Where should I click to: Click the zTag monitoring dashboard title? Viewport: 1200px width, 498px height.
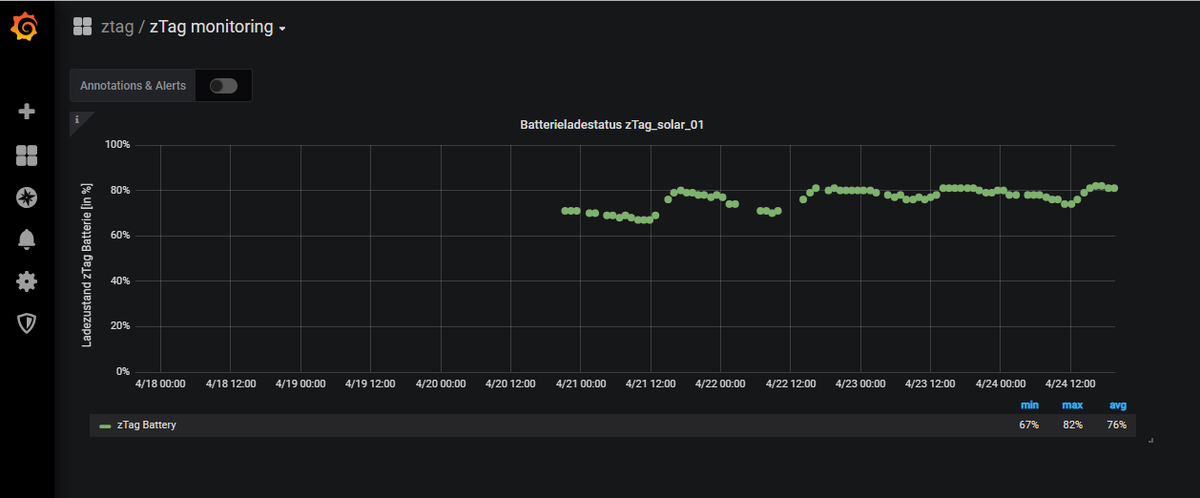(211, 27)
